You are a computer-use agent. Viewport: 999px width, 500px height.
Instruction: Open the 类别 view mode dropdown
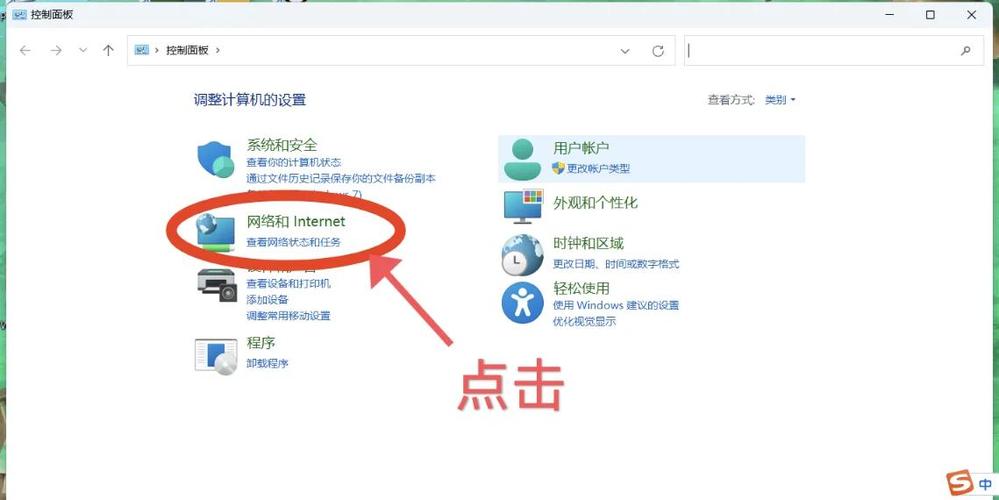point(780,100)
